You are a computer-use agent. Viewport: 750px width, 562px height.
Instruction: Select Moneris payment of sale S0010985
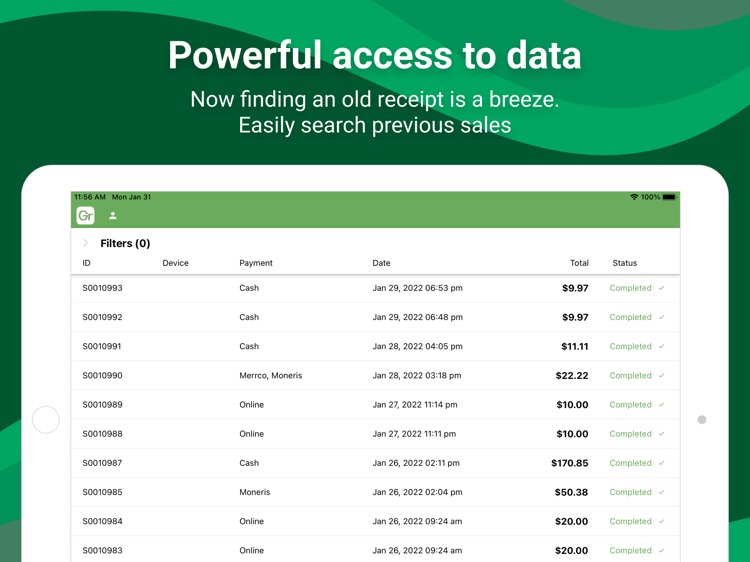coord(254,492)
